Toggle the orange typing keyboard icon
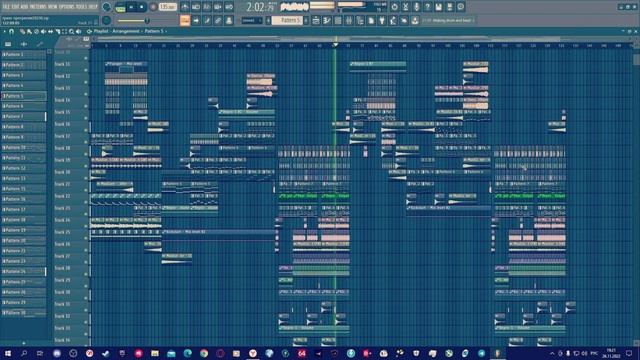 pyautogui.click(x=185, y=20)
